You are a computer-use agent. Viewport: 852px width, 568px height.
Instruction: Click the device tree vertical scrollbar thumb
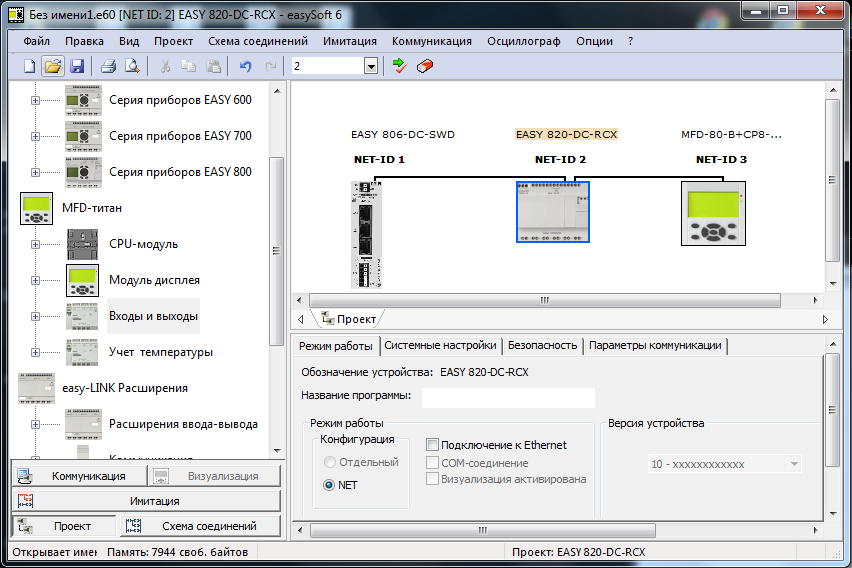[276, 251]
